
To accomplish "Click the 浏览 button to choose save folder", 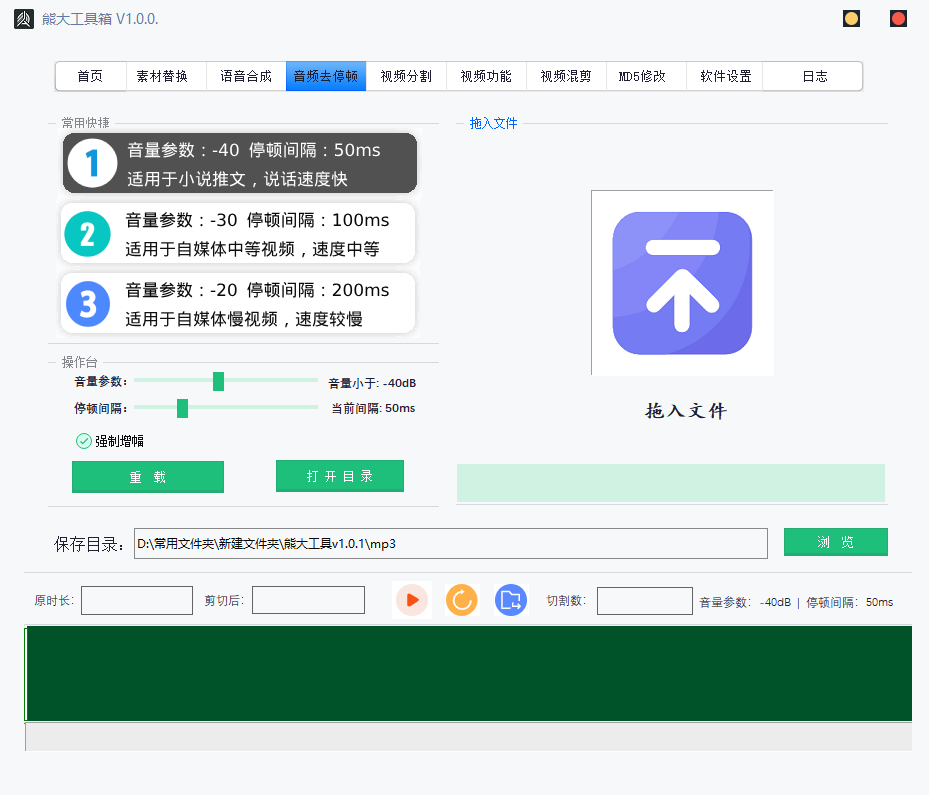I will [835, 541].
